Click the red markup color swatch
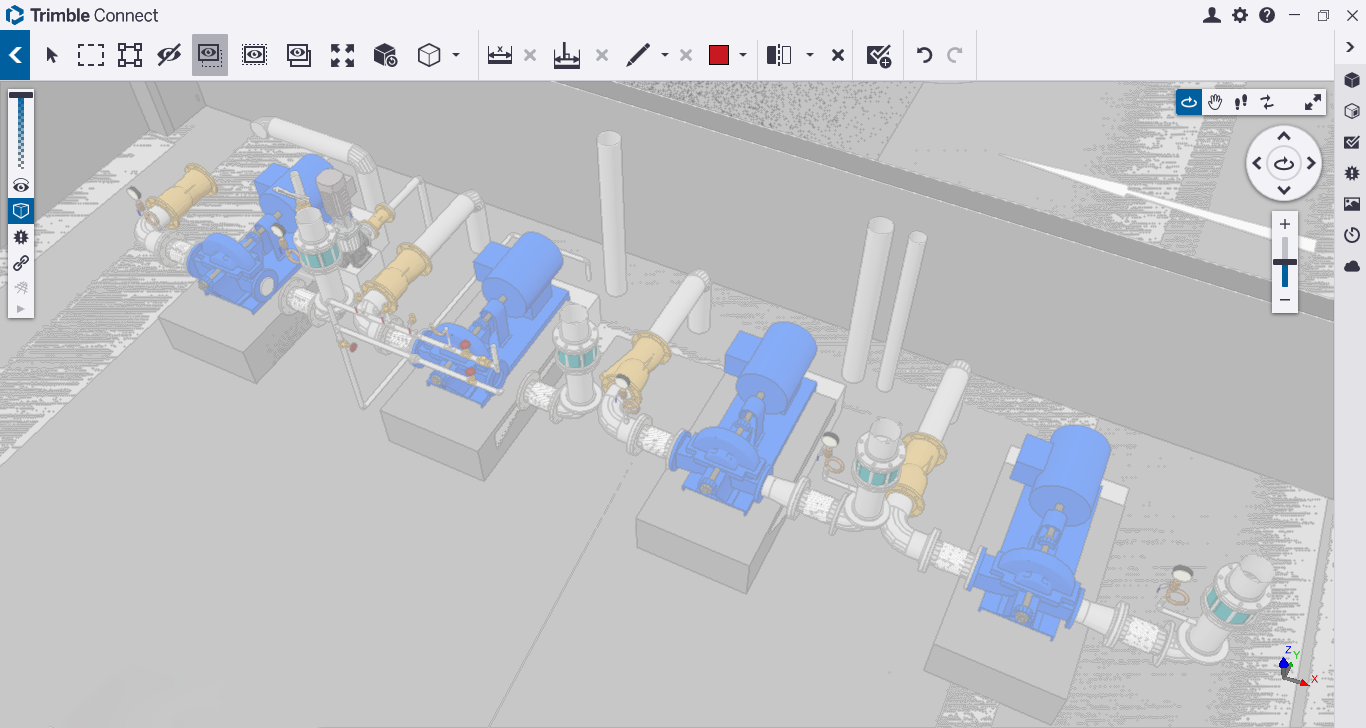 pyautogui.click(x=718, y=56)
